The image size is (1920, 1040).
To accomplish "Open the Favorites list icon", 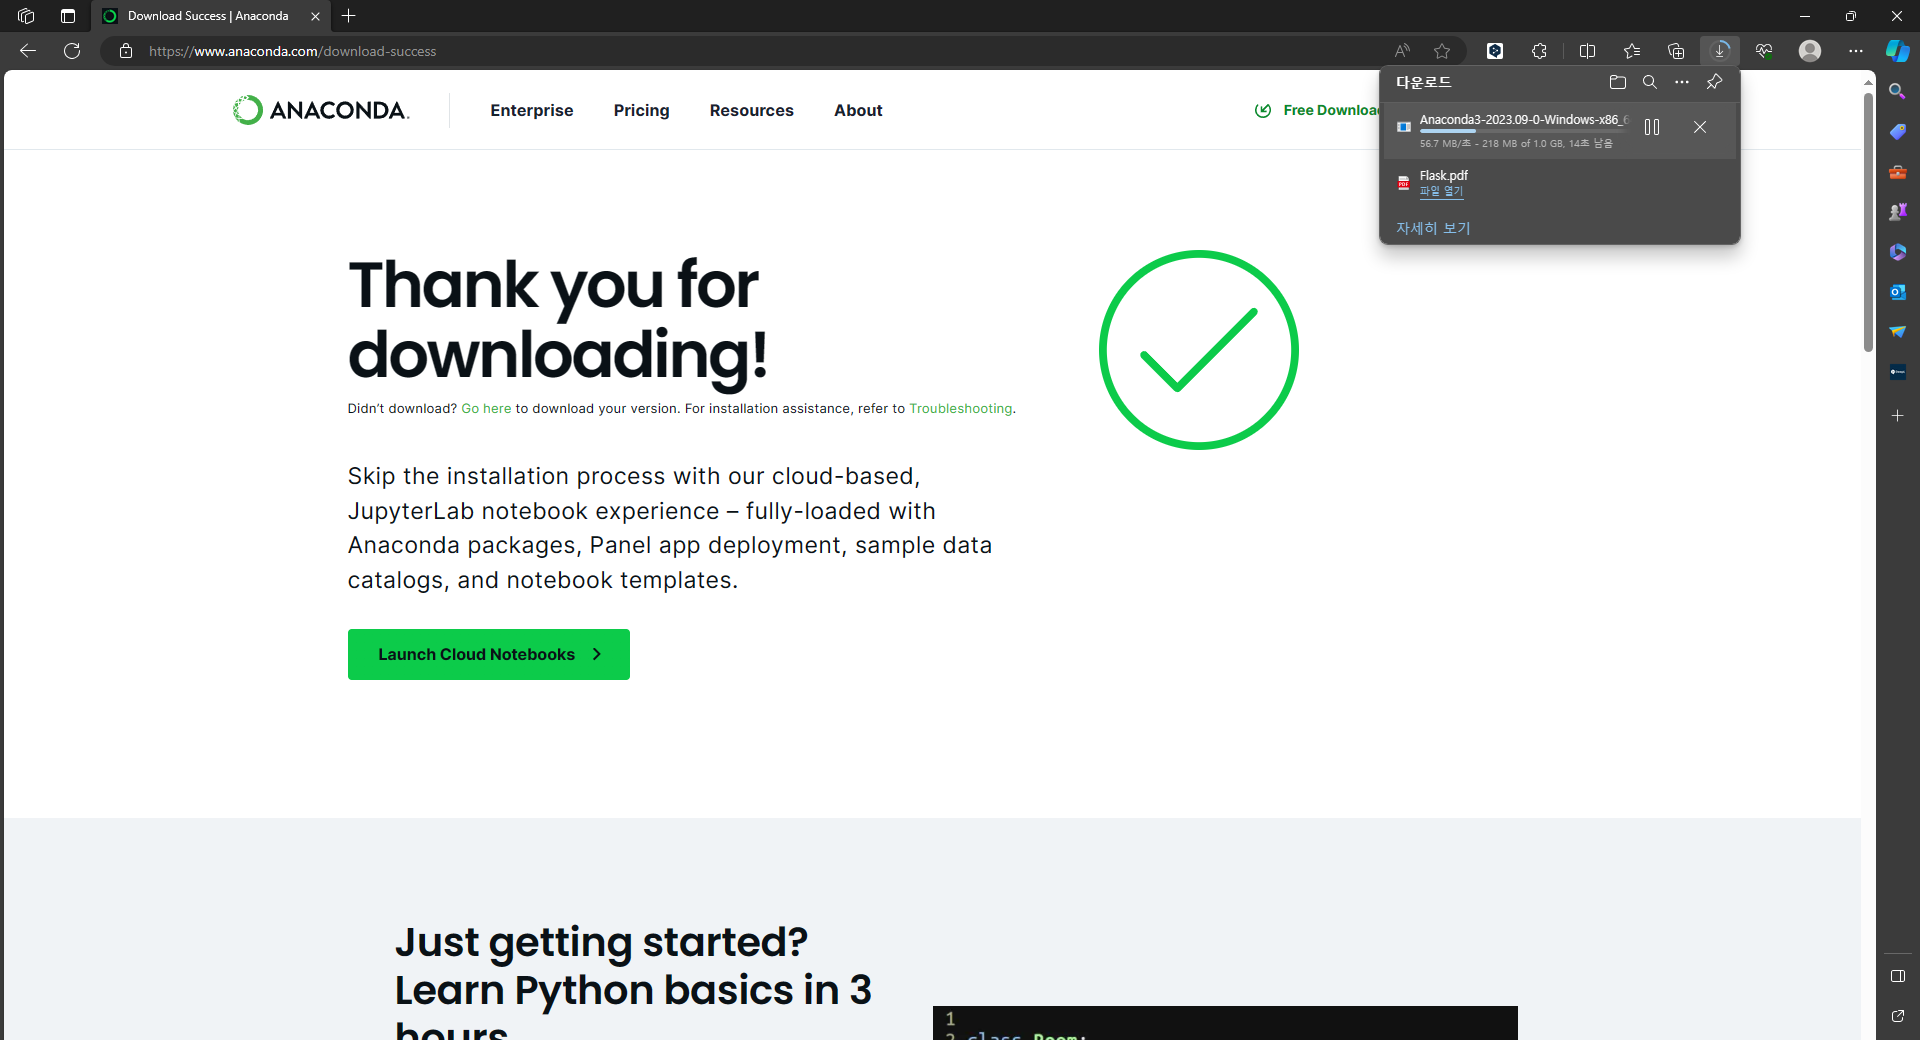I will [x=1632, y=51].
